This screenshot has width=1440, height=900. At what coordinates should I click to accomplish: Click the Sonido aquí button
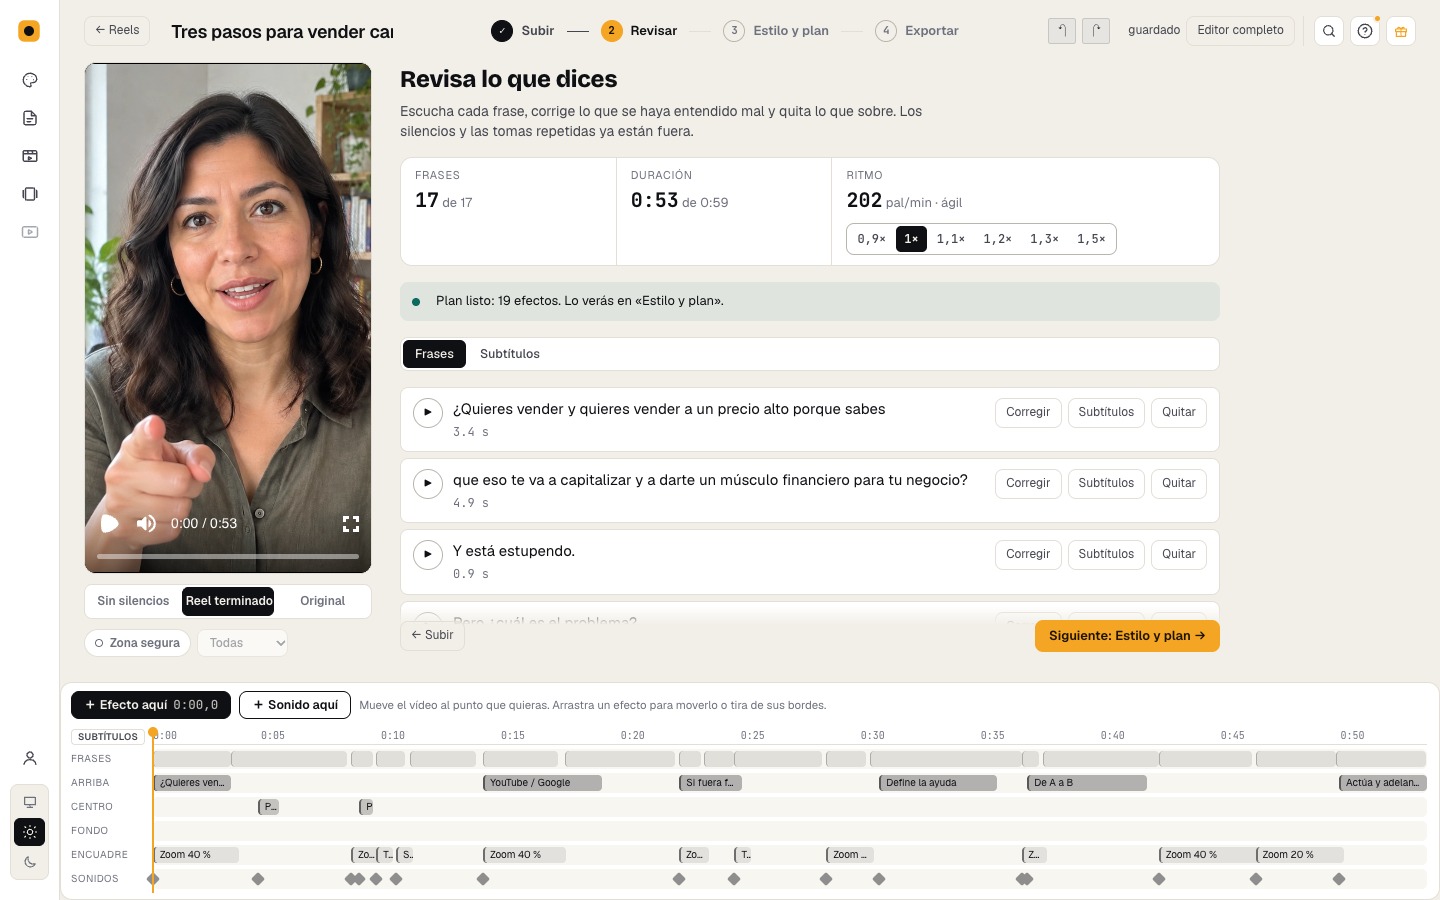(295, 705)
